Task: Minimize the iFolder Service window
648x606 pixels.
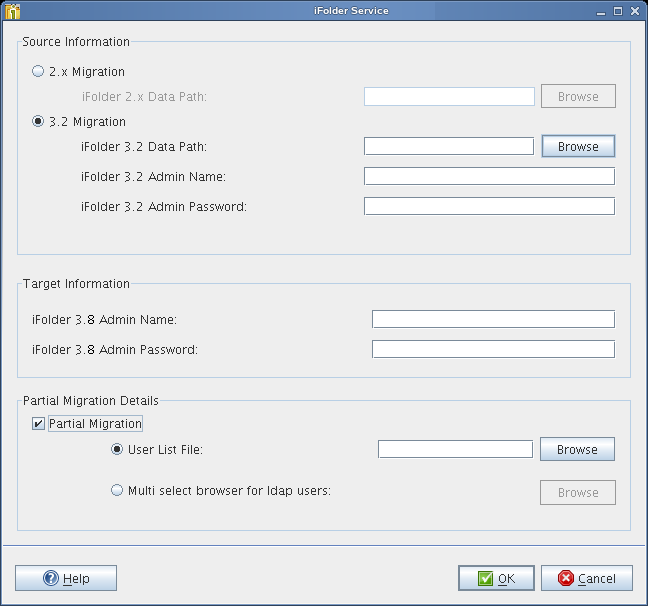Action: [x=601, y=12]
